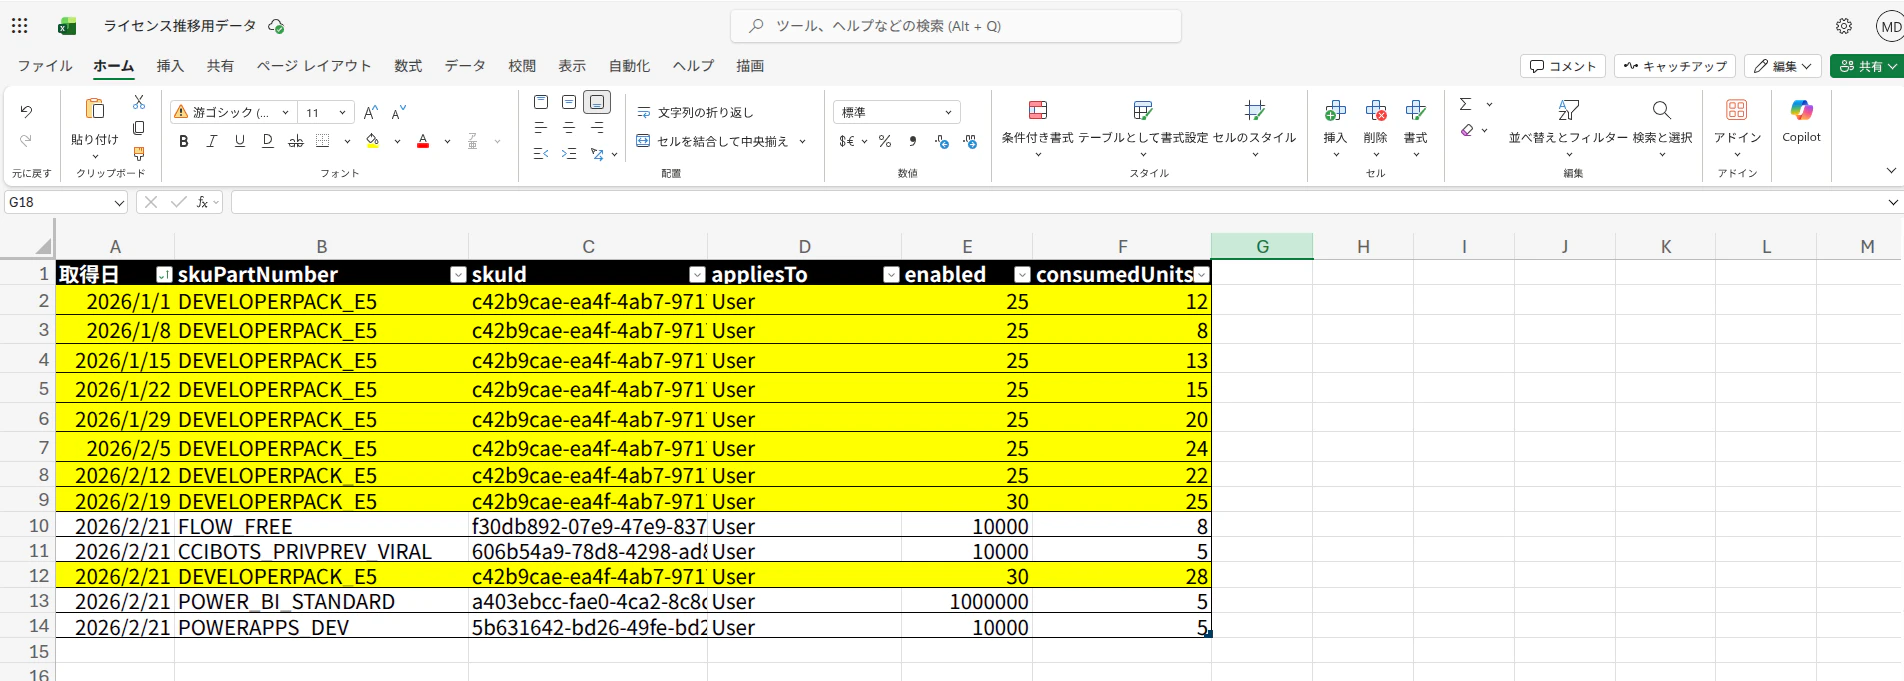Click the Redo arrow icon
Viewport: 1904px width, 681px height.
point(26,141)
